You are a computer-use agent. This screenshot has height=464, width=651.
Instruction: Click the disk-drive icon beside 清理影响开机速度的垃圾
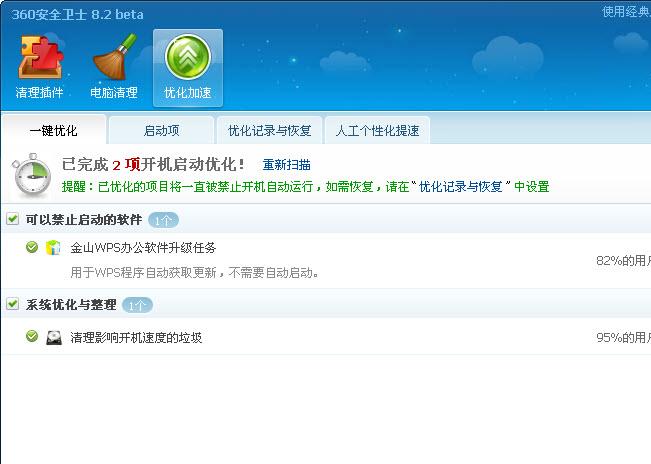[54, 337]
